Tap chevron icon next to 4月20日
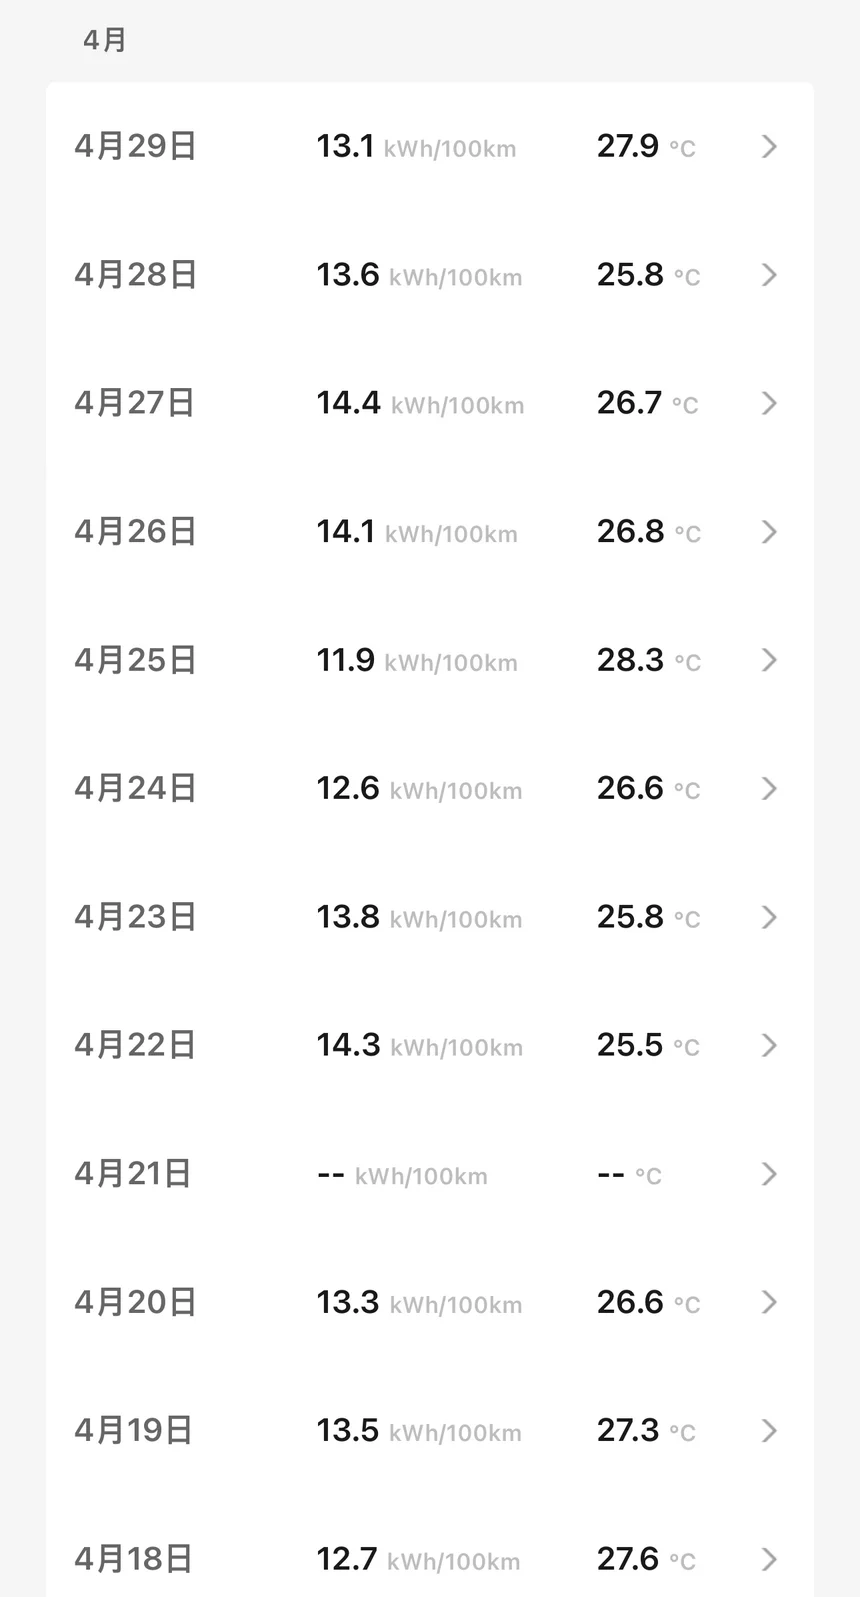Screen dimensions: 860x1597 769,1302
